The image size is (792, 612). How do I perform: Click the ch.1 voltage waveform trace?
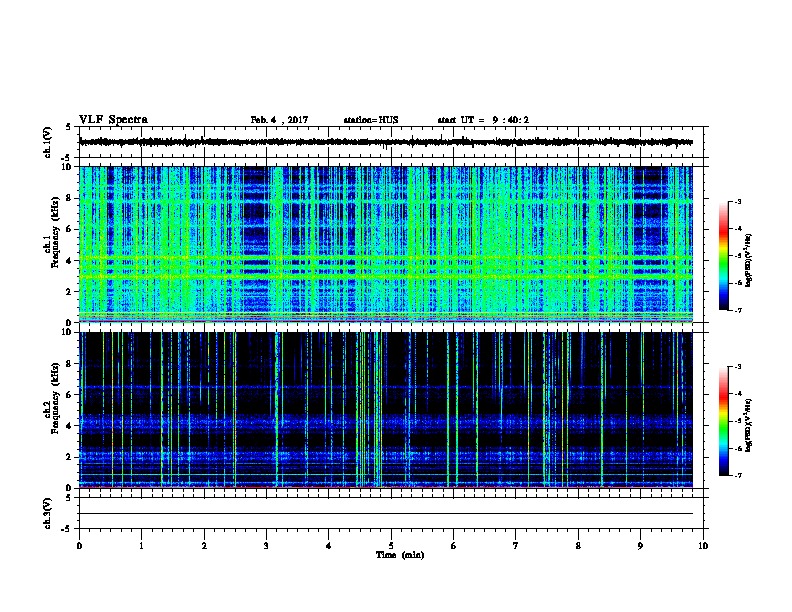[386, 142]
